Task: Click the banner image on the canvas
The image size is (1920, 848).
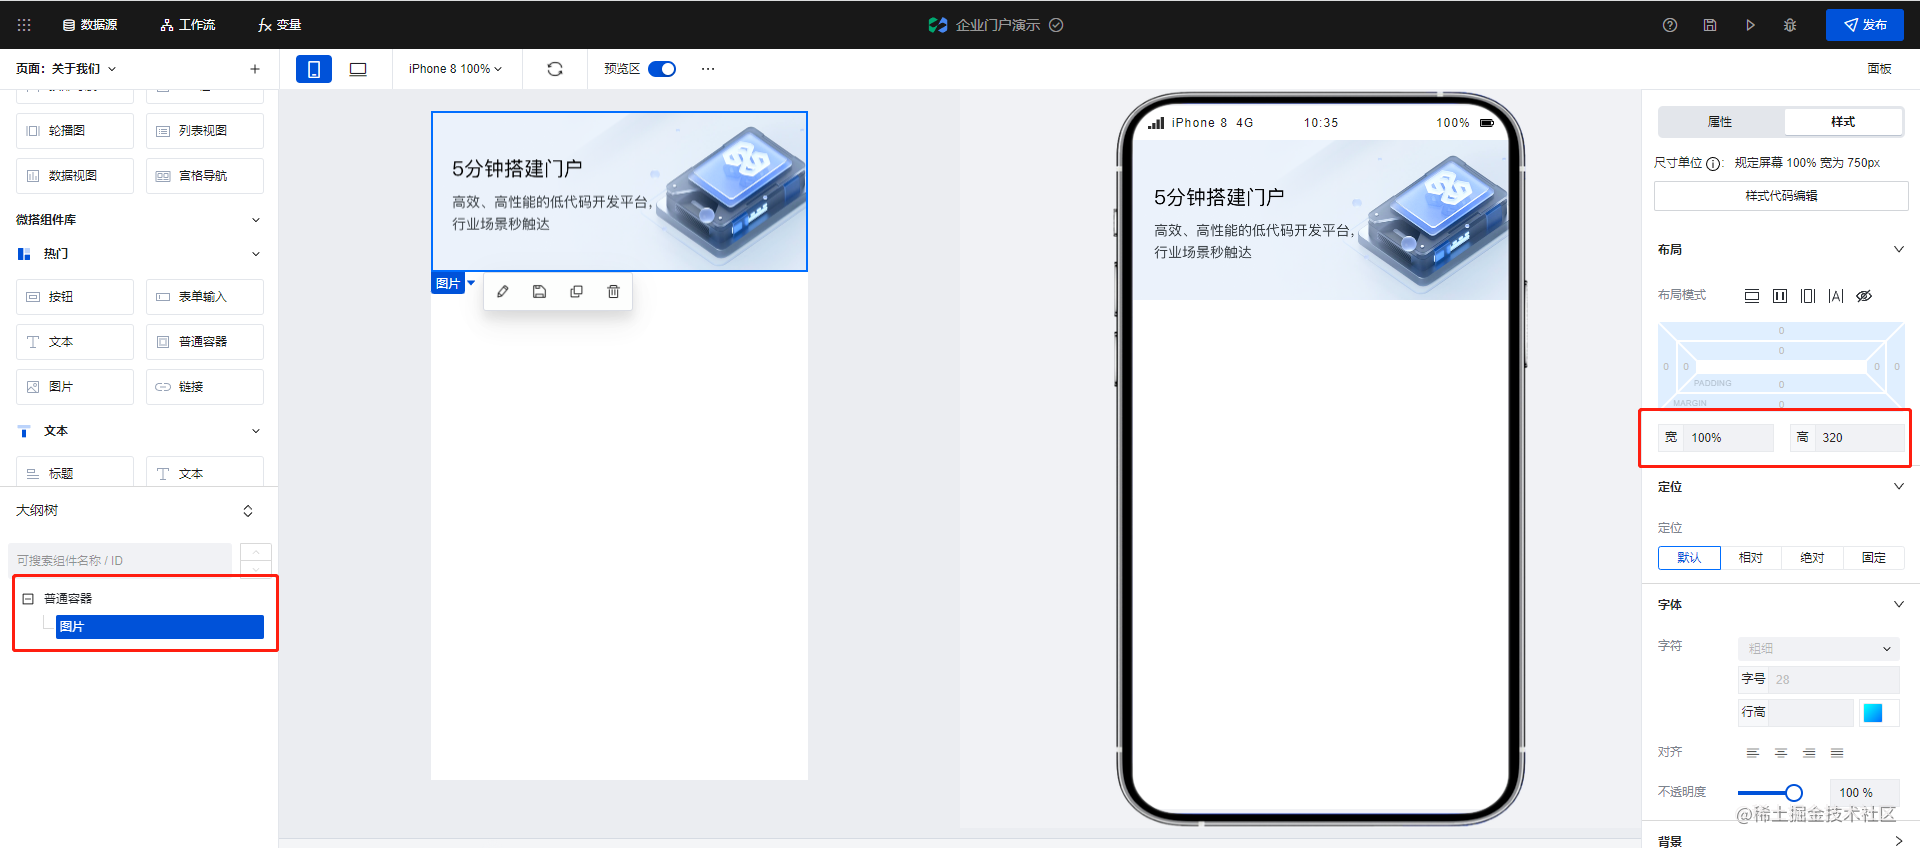Action: [619, 191]
